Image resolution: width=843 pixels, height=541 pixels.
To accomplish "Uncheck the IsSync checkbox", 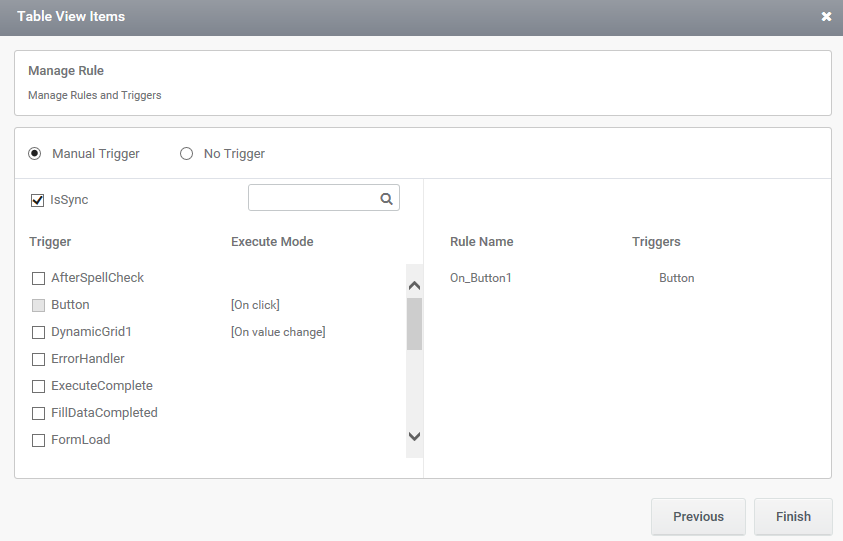I will pyautogui.click(x=37, y=200).
